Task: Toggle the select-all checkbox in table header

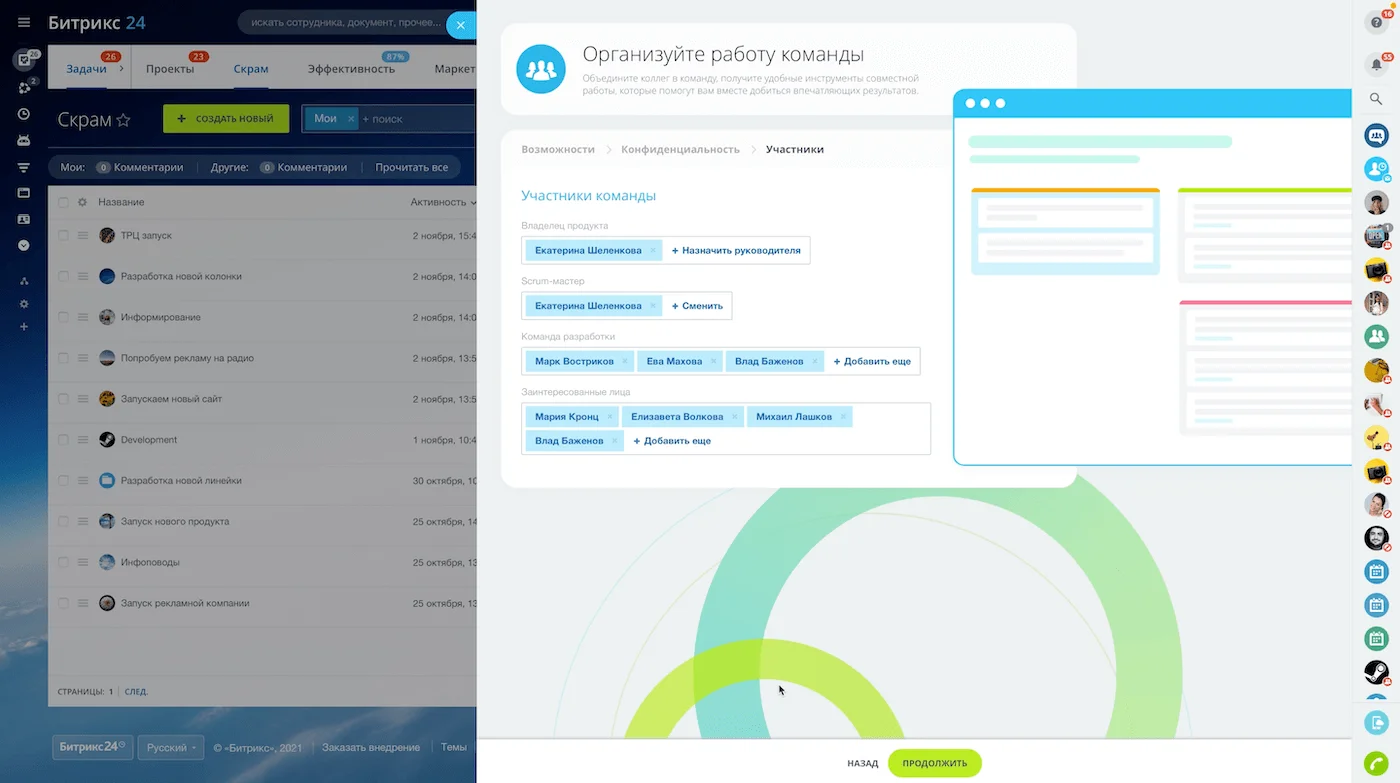Action: coord(64,202)
